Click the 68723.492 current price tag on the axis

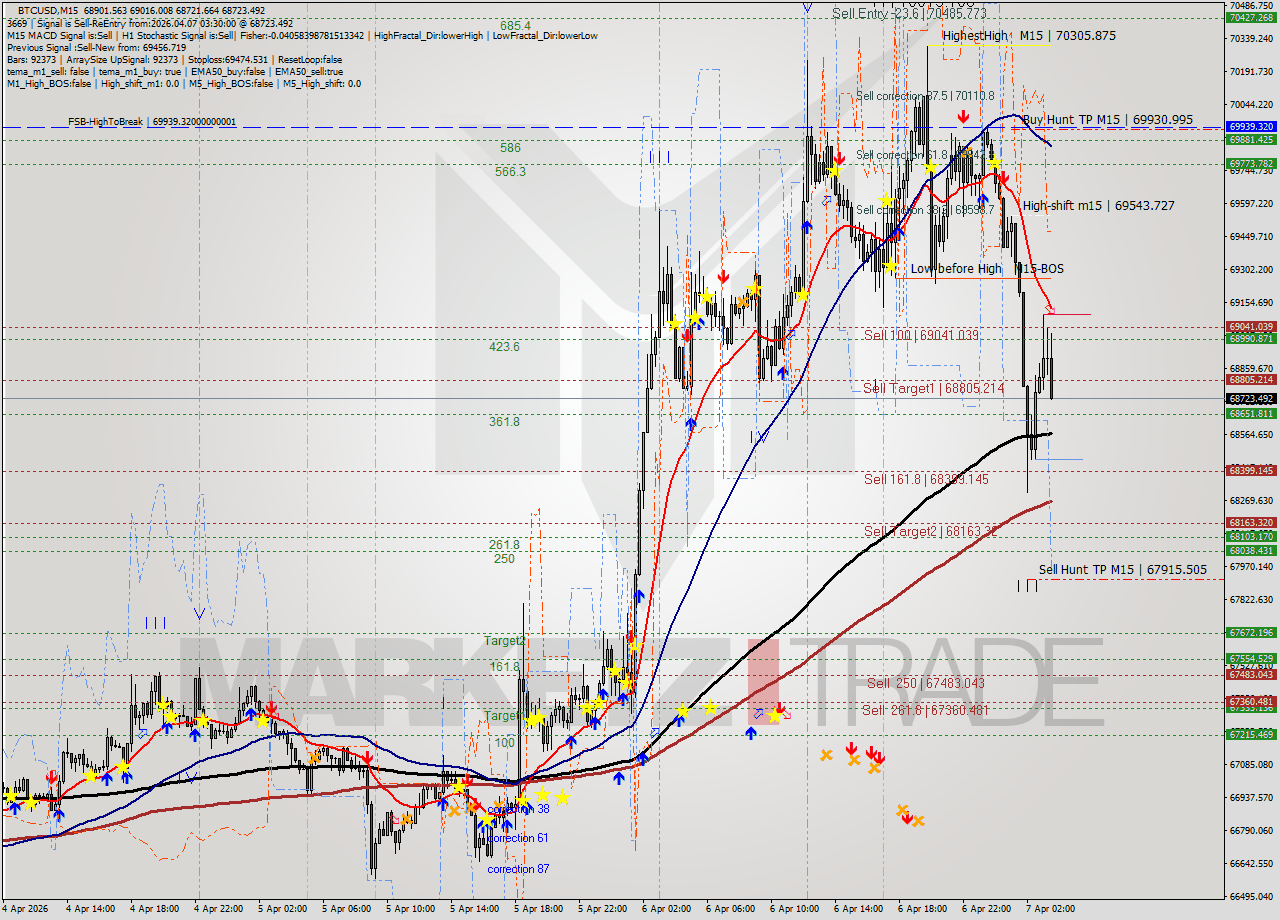1249,400
